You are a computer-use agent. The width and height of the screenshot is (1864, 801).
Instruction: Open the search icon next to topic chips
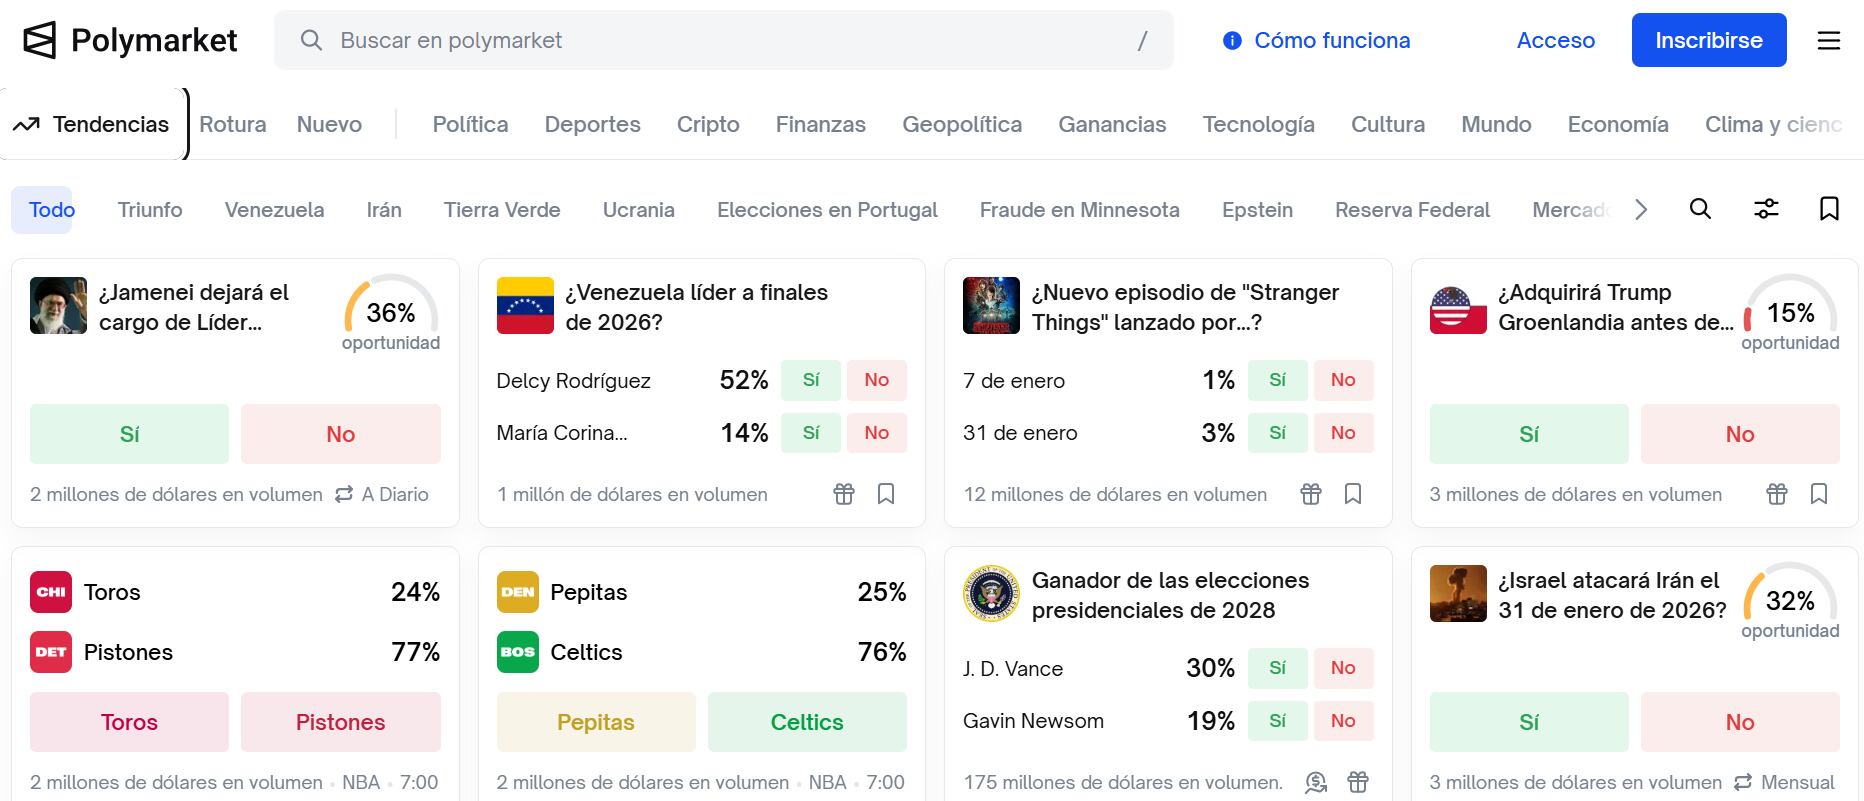coord(1700,210)
